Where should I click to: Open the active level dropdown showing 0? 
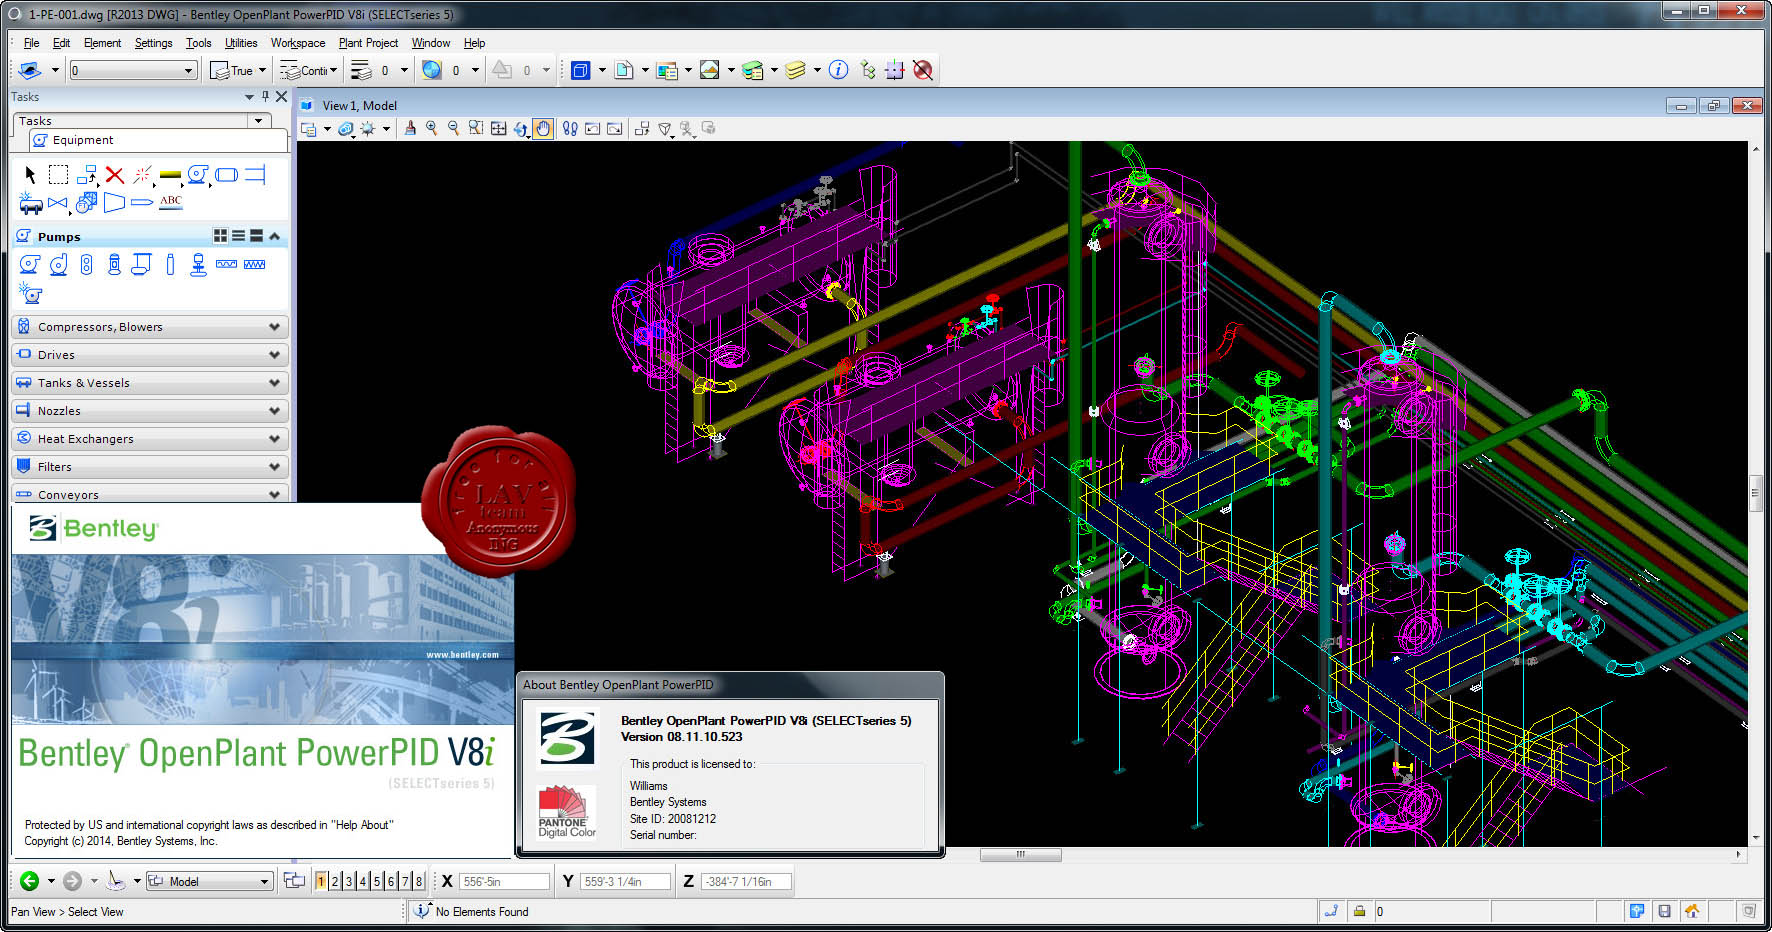(133, 70)
